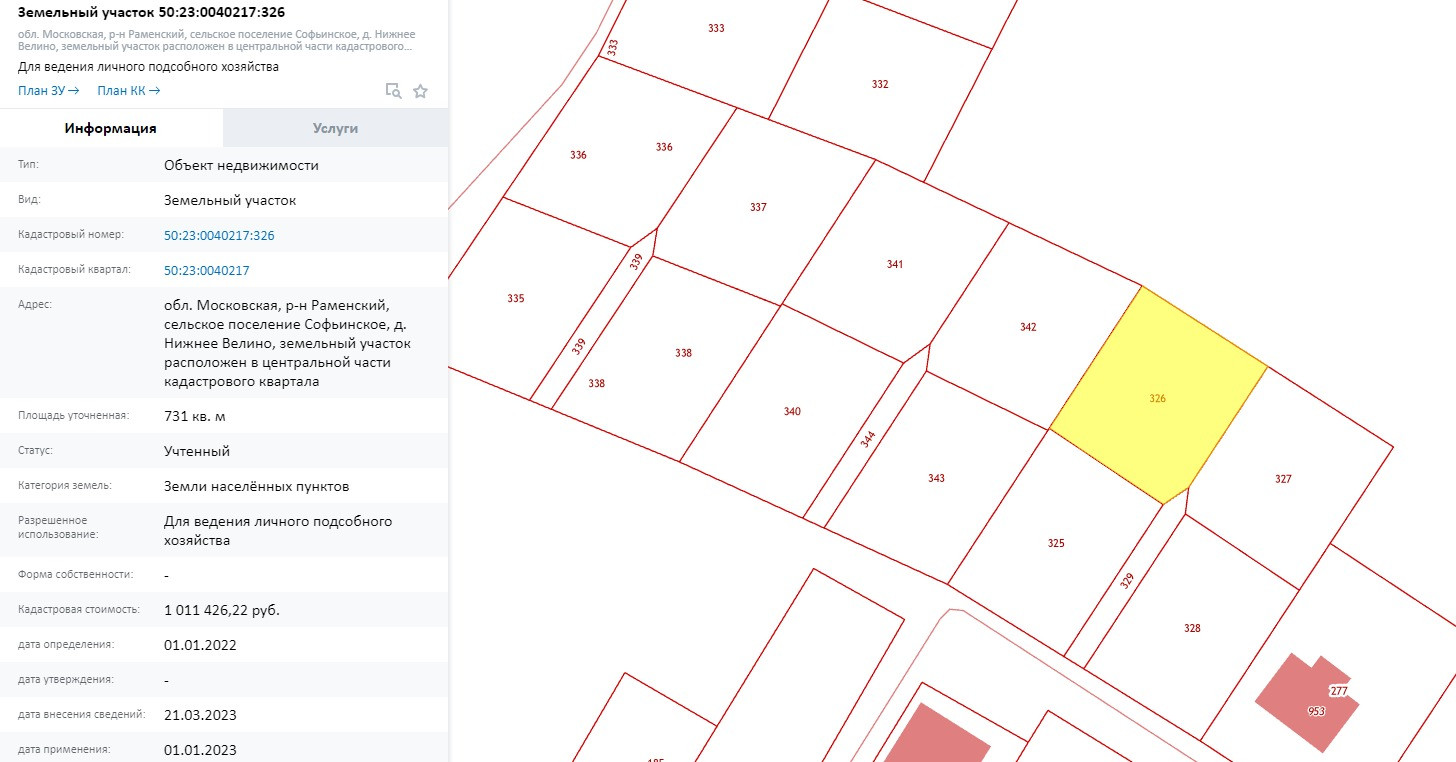Click the find-on-map magnifier icon

pyautogui.click(x=394, y=91)
